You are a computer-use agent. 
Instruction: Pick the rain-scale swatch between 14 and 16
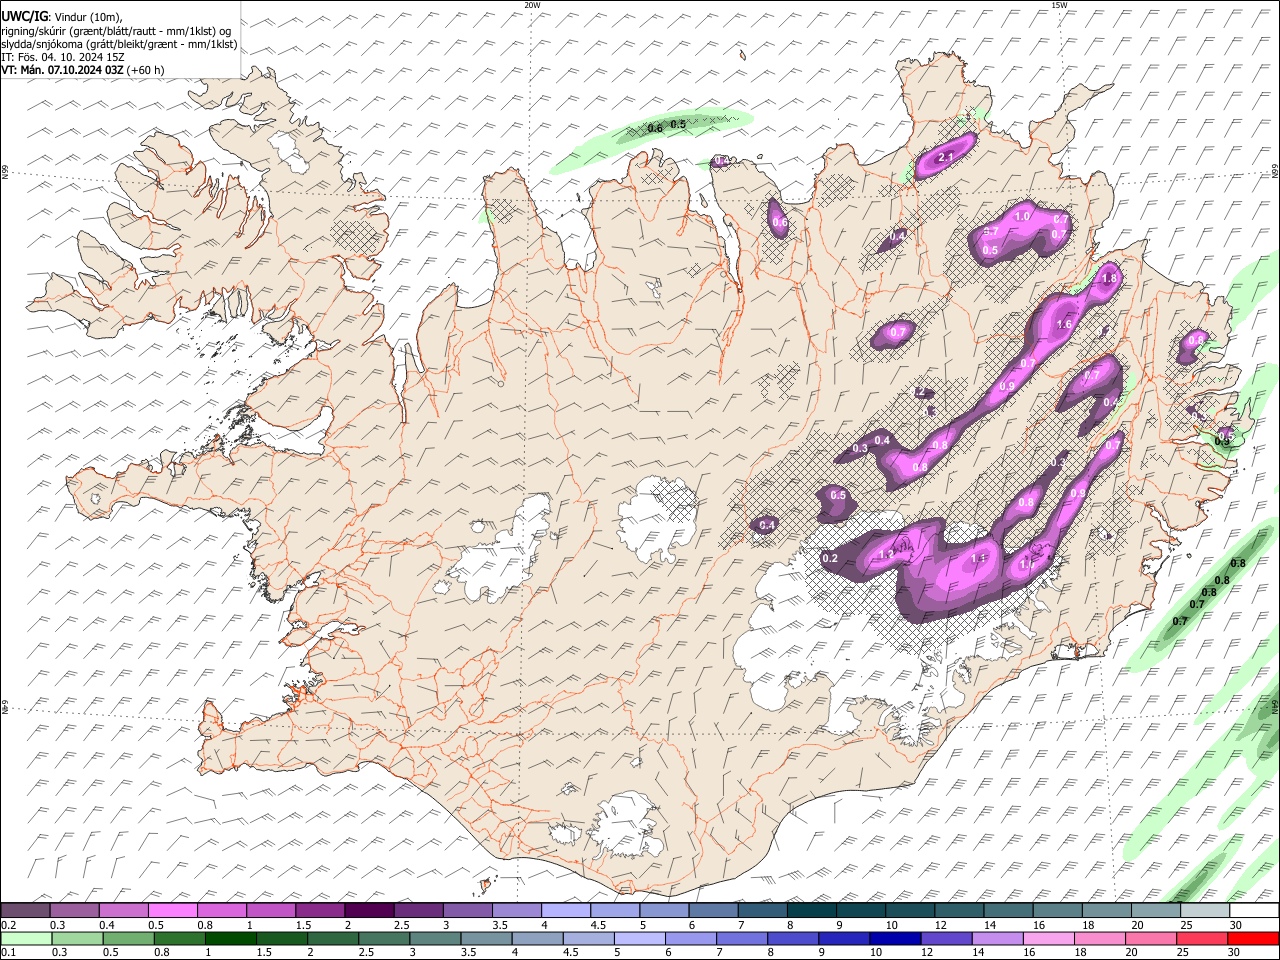point(998,938)
